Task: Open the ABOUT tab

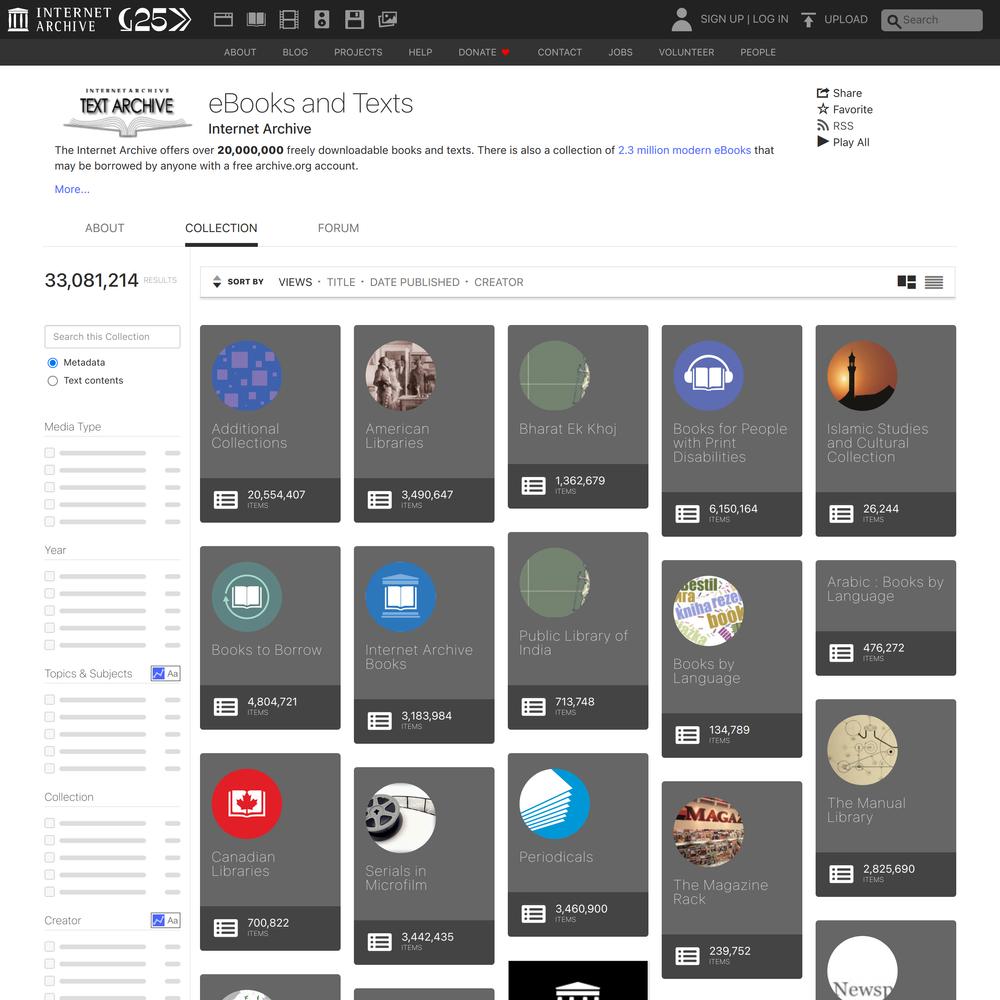Action: click(x=105, y=228)
